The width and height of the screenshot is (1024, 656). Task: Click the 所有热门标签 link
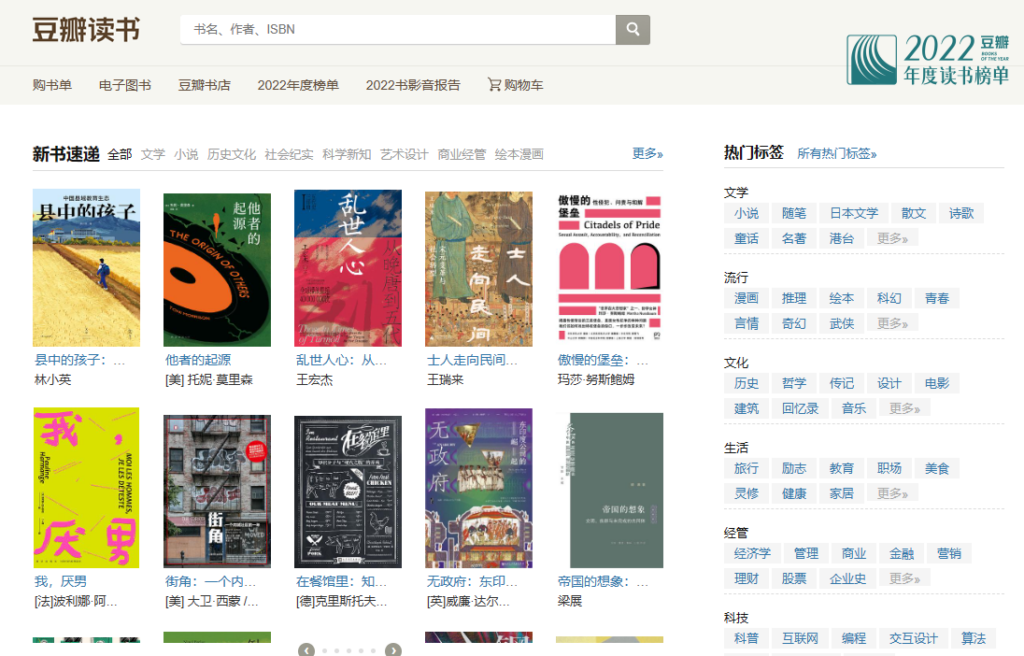[x=836, y=153]
